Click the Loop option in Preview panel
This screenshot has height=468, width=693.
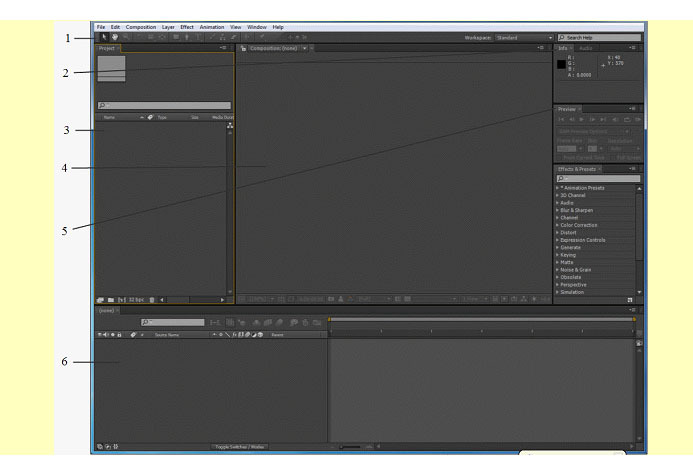(627, 119)
